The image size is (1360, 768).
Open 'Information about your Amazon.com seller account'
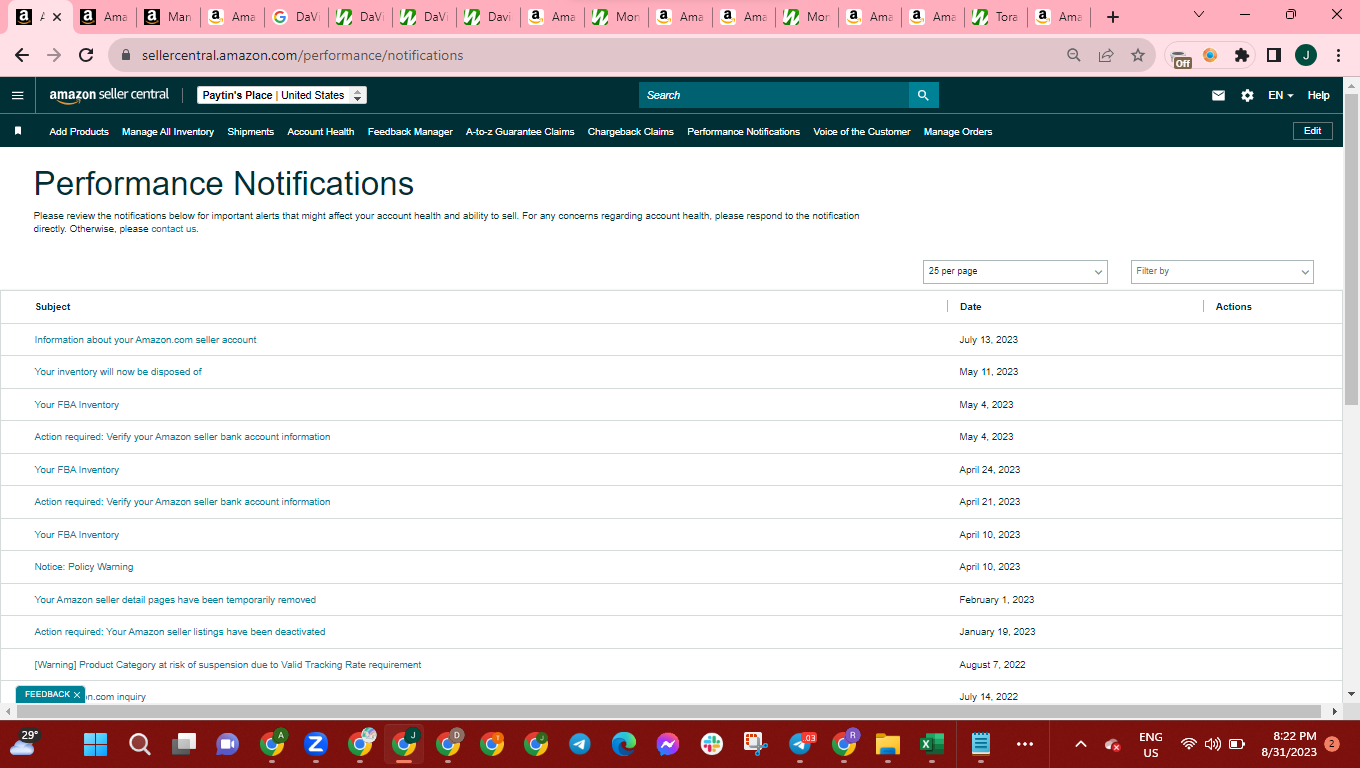click(146, 340)
